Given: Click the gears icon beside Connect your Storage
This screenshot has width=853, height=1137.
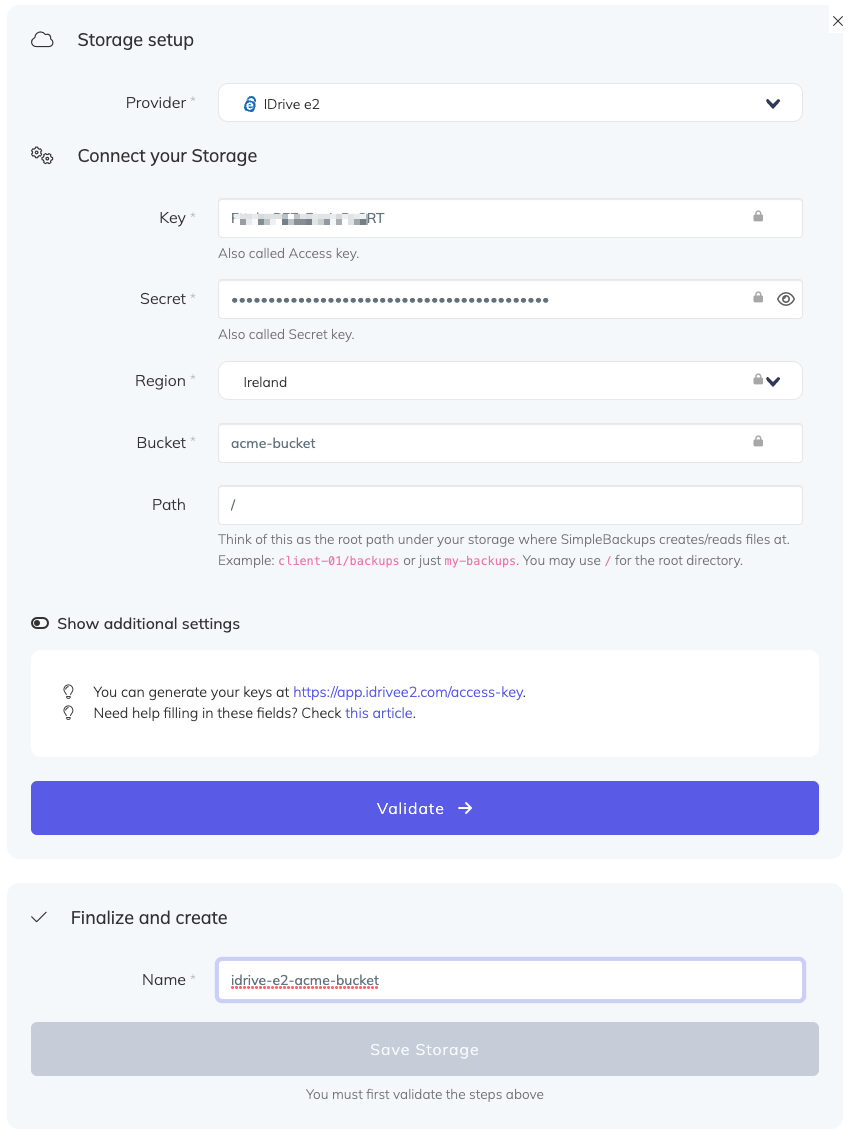Looking at the screenshot, I should pos(42,155).
